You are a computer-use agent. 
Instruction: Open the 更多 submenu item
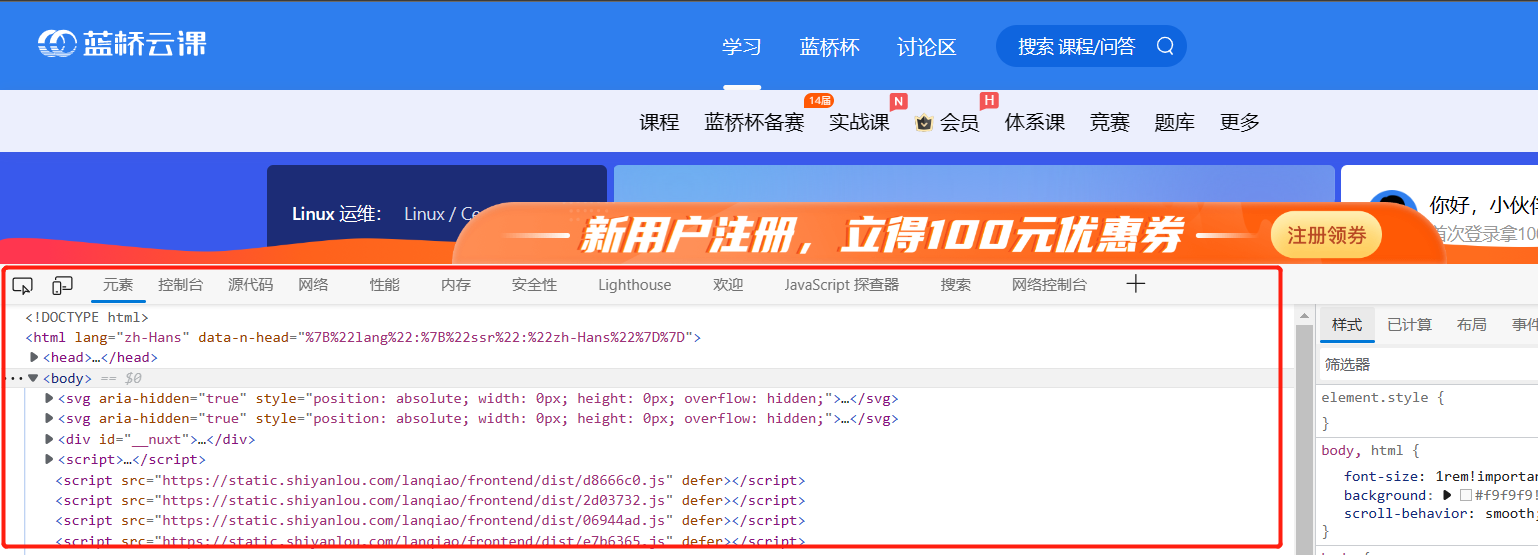pos(1240,122)
